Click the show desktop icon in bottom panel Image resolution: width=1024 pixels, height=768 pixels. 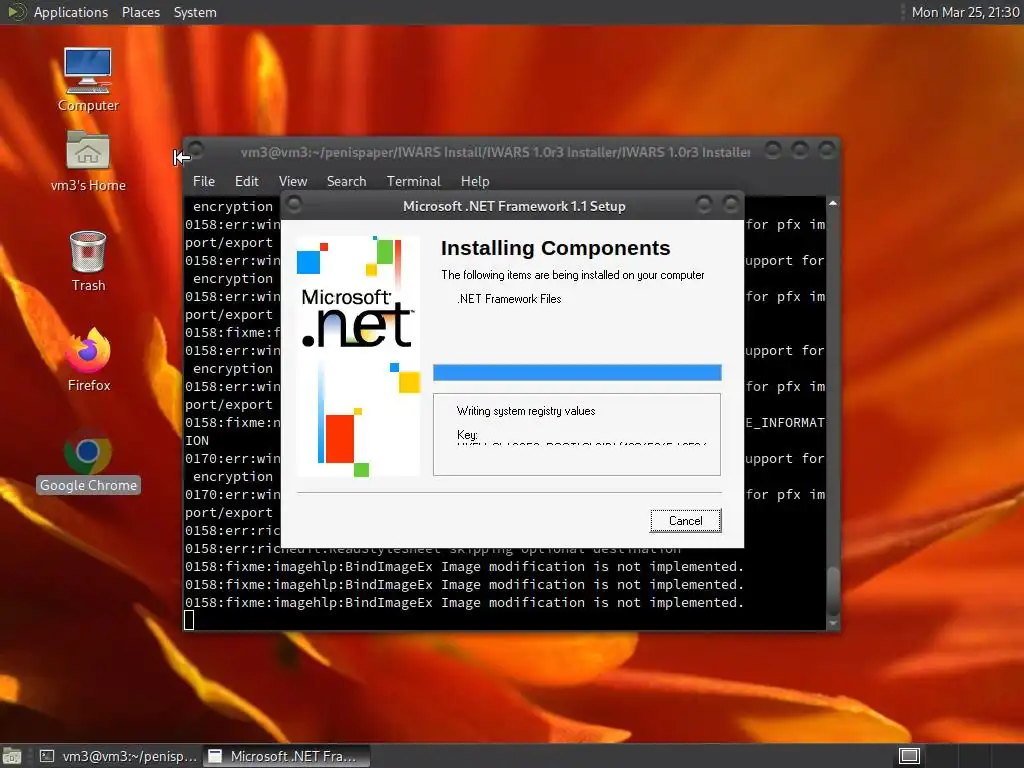pyautogui.click(x=11, y=756)
